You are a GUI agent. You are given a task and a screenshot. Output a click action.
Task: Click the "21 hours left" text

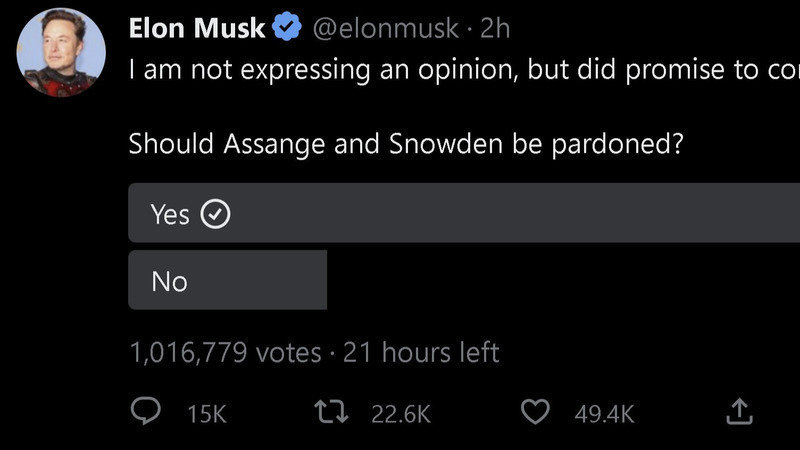pyautogui.click(x=421, y=352)
